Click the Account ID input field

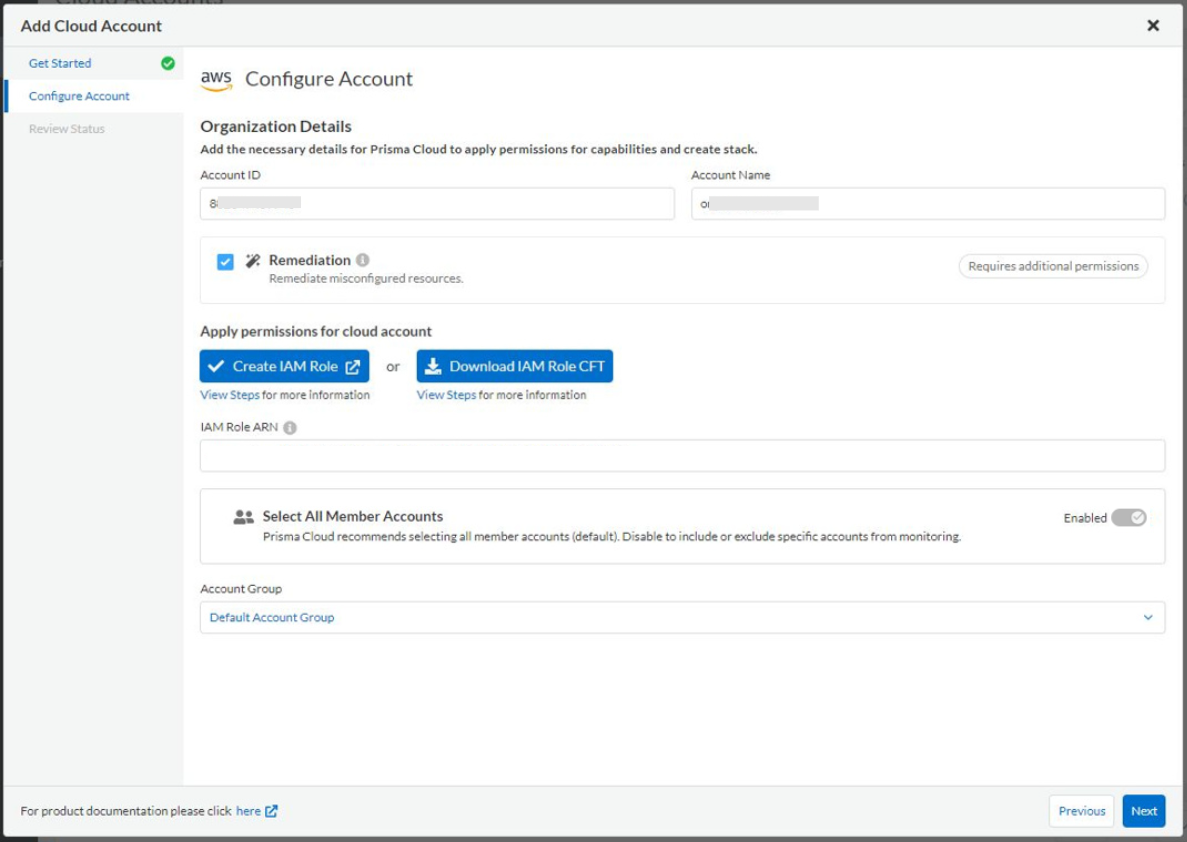[437, 204]
